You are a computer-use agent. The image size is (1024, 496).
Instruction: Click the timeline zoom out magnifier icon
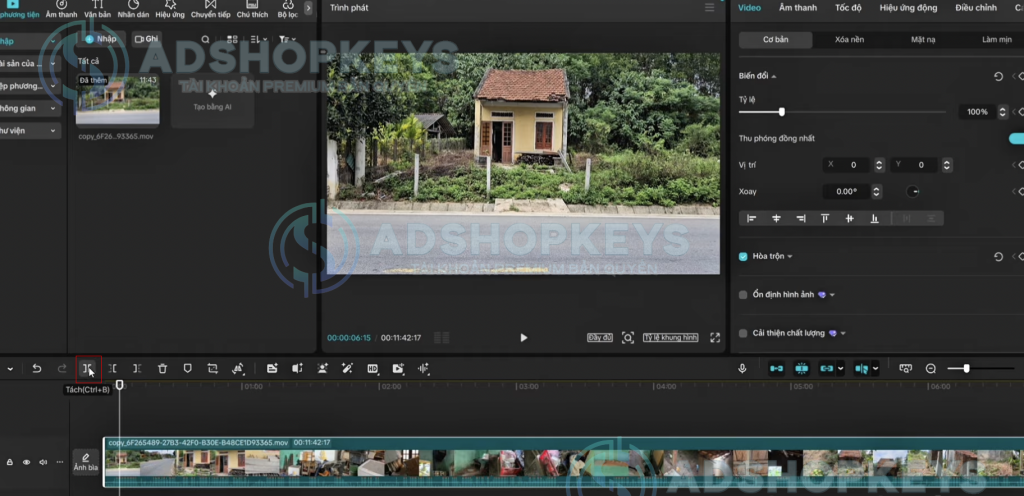(x=931, y=369)
